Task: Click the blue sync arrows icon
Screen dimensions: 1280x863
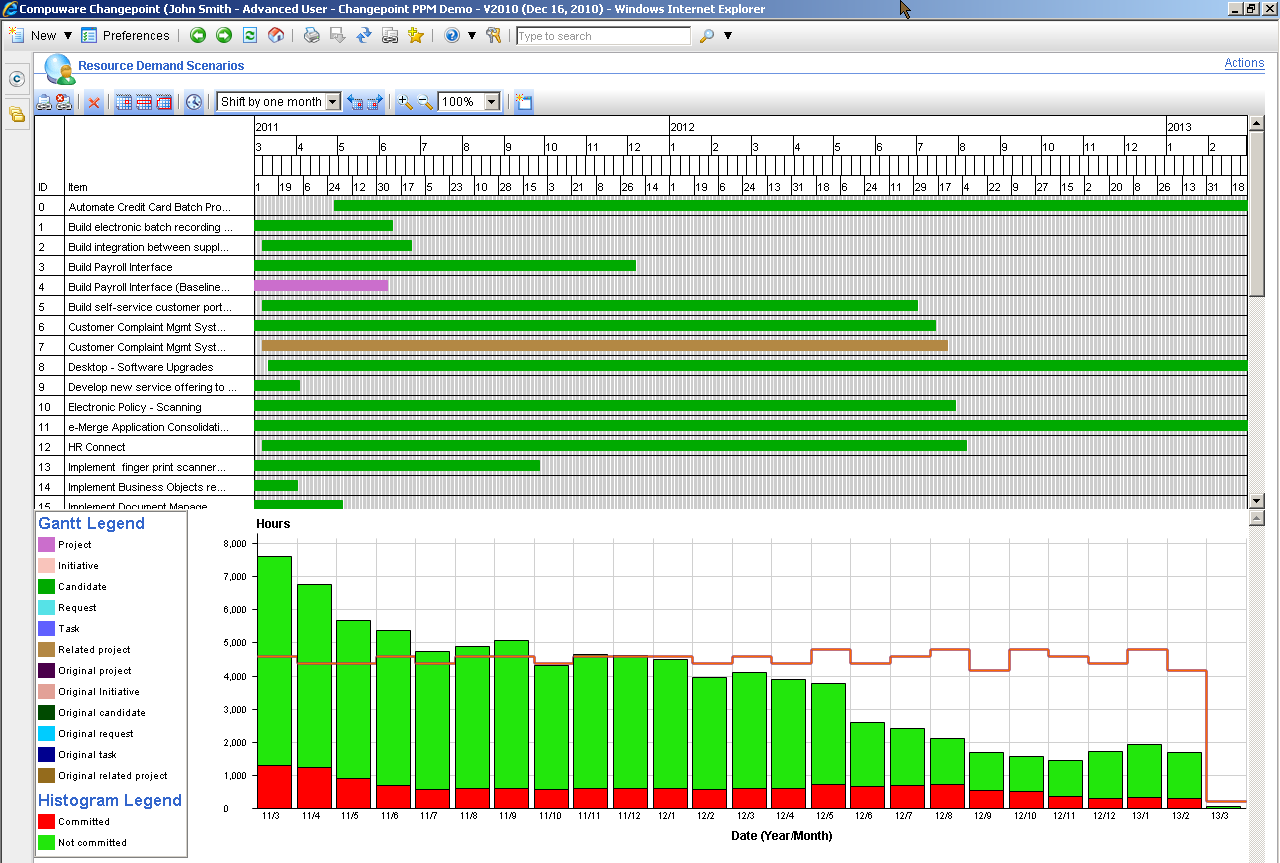Action: click(x=364, y=35)
